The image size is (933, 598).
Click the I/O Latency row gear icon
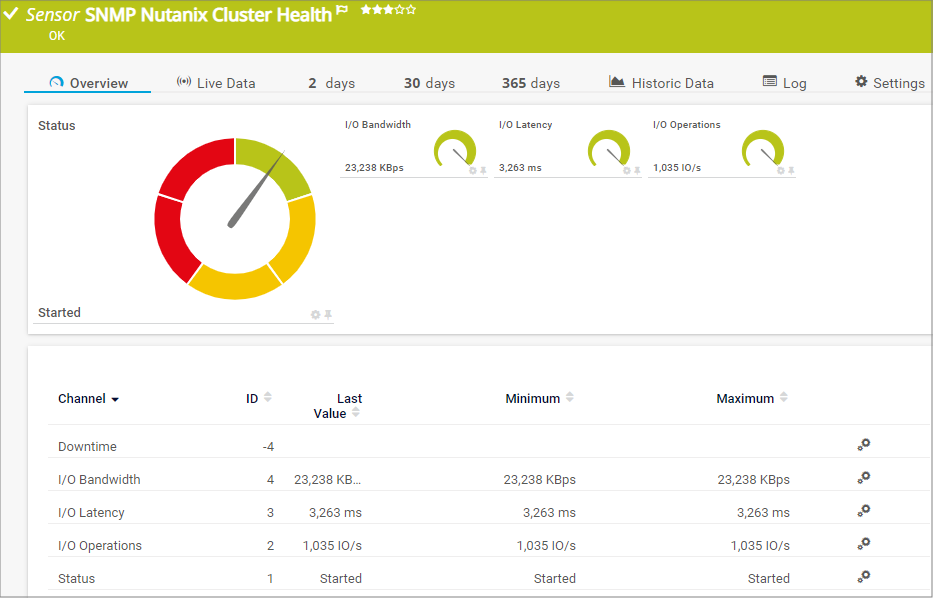864,511
